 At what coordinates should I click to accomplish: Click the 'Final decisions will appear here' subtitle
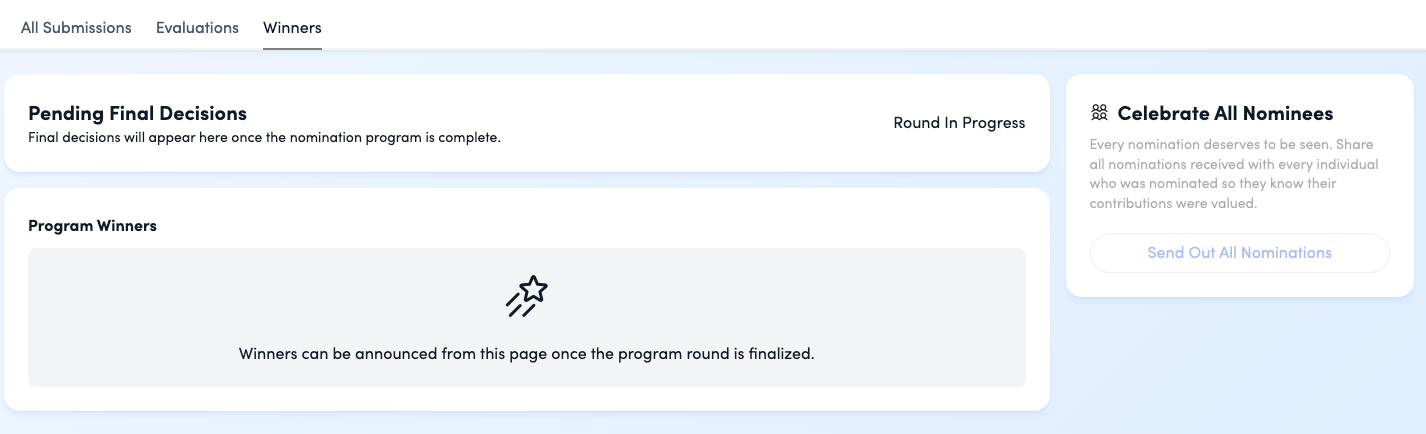point(264,138)
